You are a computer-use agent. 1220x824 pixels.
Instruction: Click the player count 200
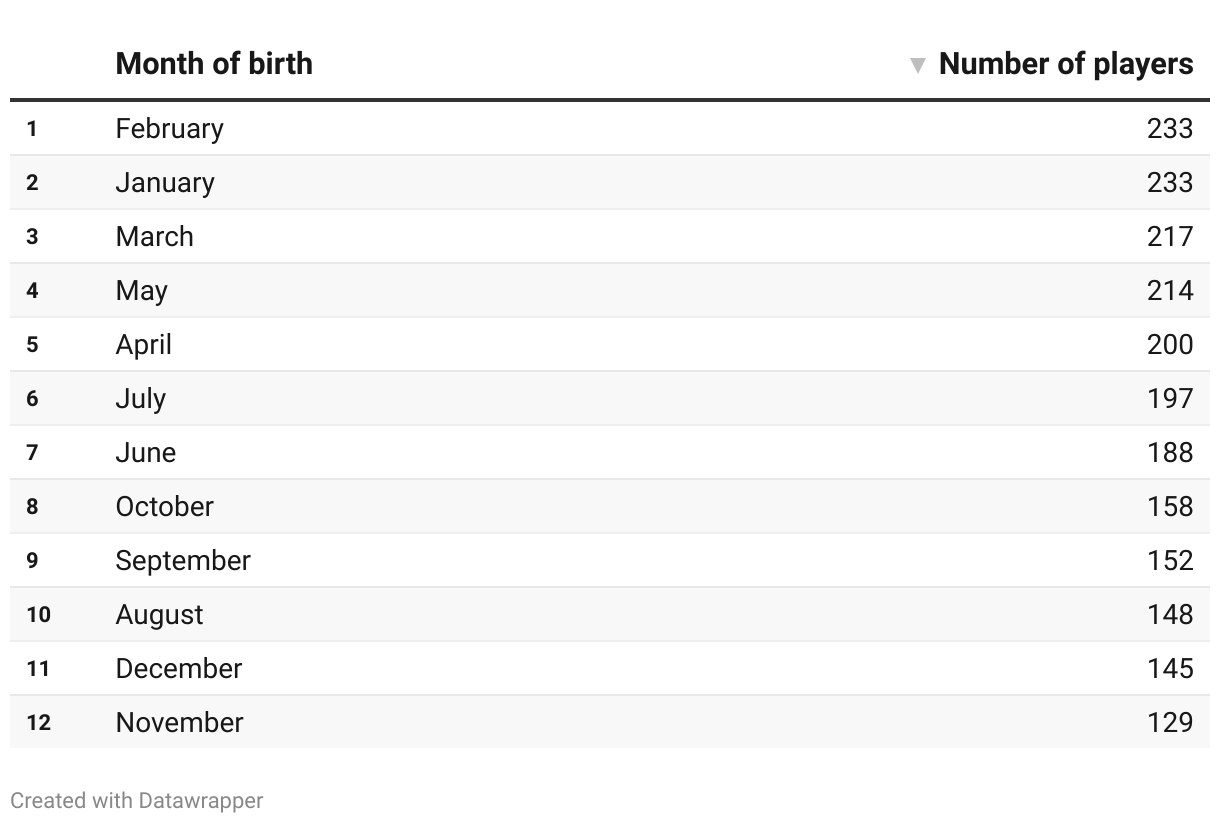[1170, 345]
